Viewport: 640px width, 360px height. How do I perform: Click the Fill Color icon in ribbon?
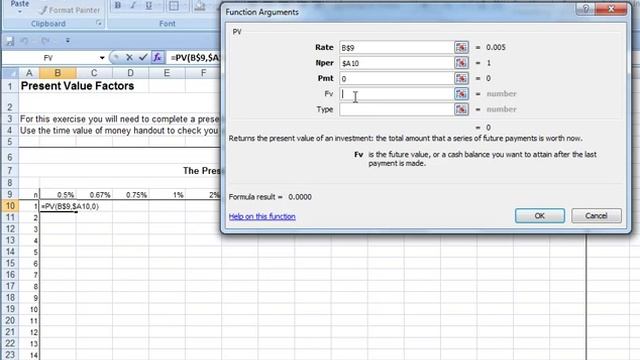coord(200,6)
